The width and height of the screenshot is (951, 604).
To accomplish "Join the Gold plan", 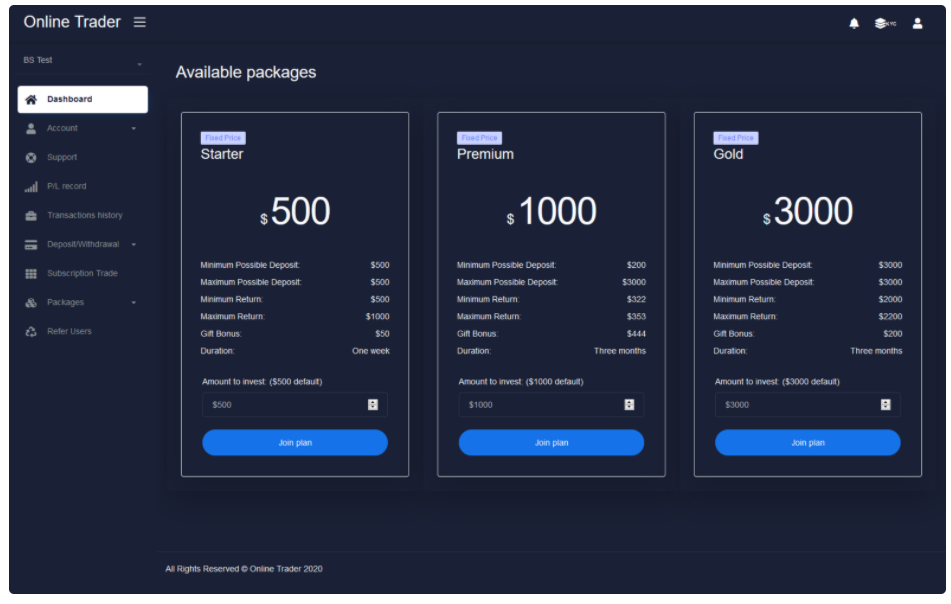I will coord(807,443).
